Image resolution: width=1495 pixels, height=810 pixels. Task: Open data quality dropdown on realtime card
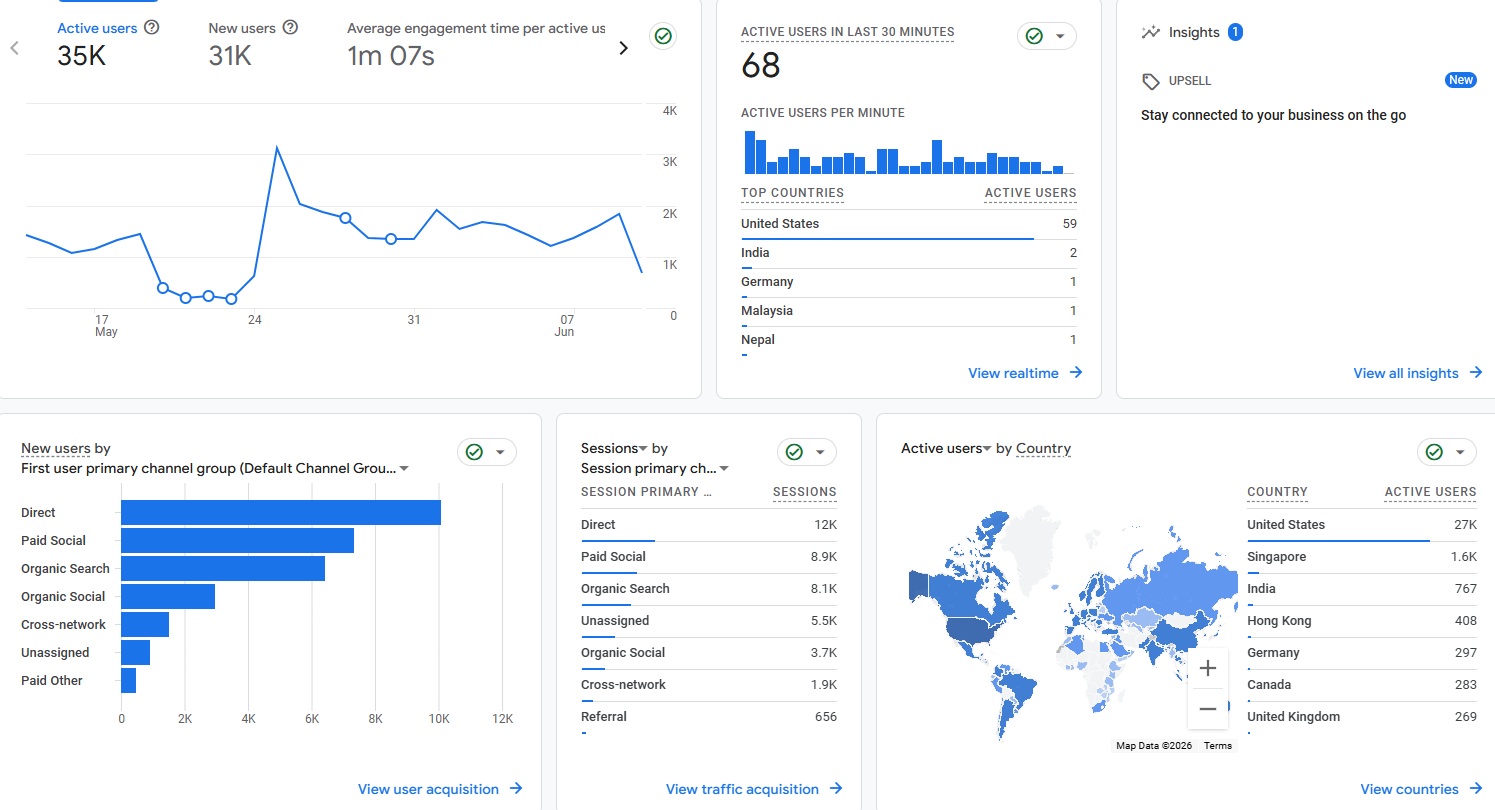click(x=1047, y=36)
